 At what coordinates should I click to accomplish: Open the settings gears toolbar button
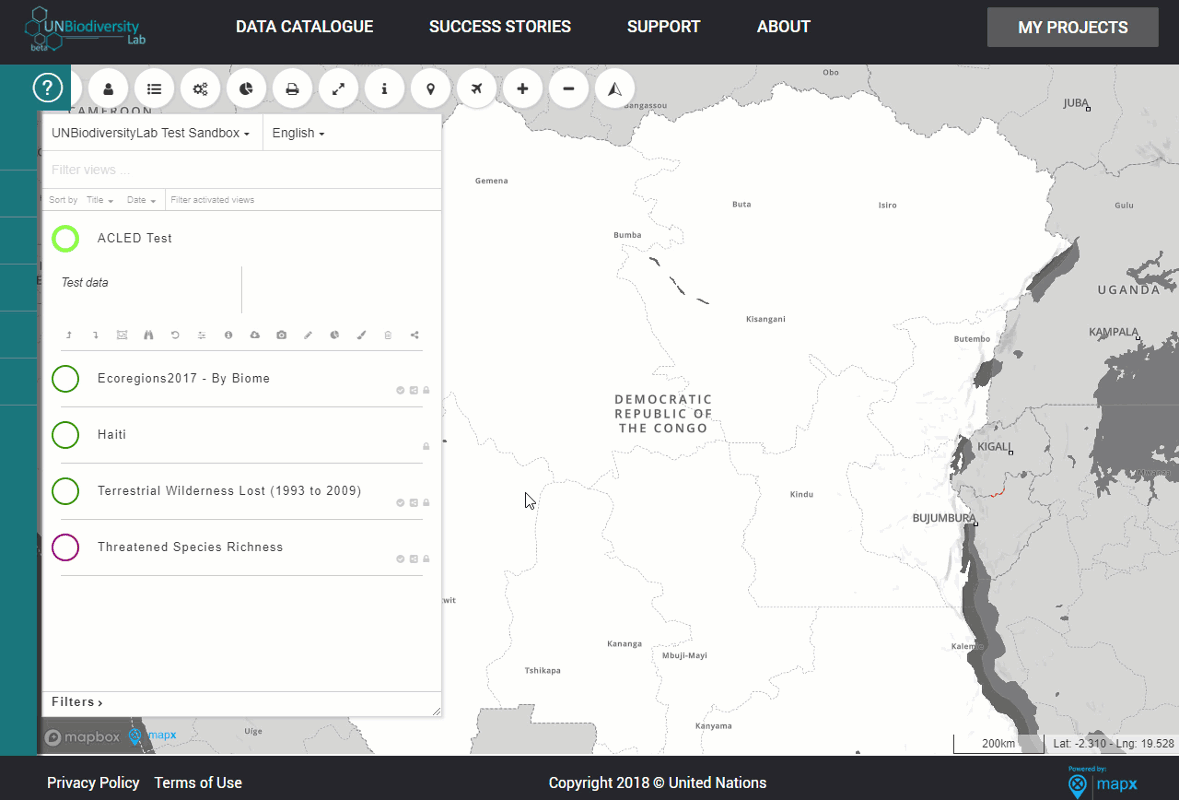pos(200,89)
